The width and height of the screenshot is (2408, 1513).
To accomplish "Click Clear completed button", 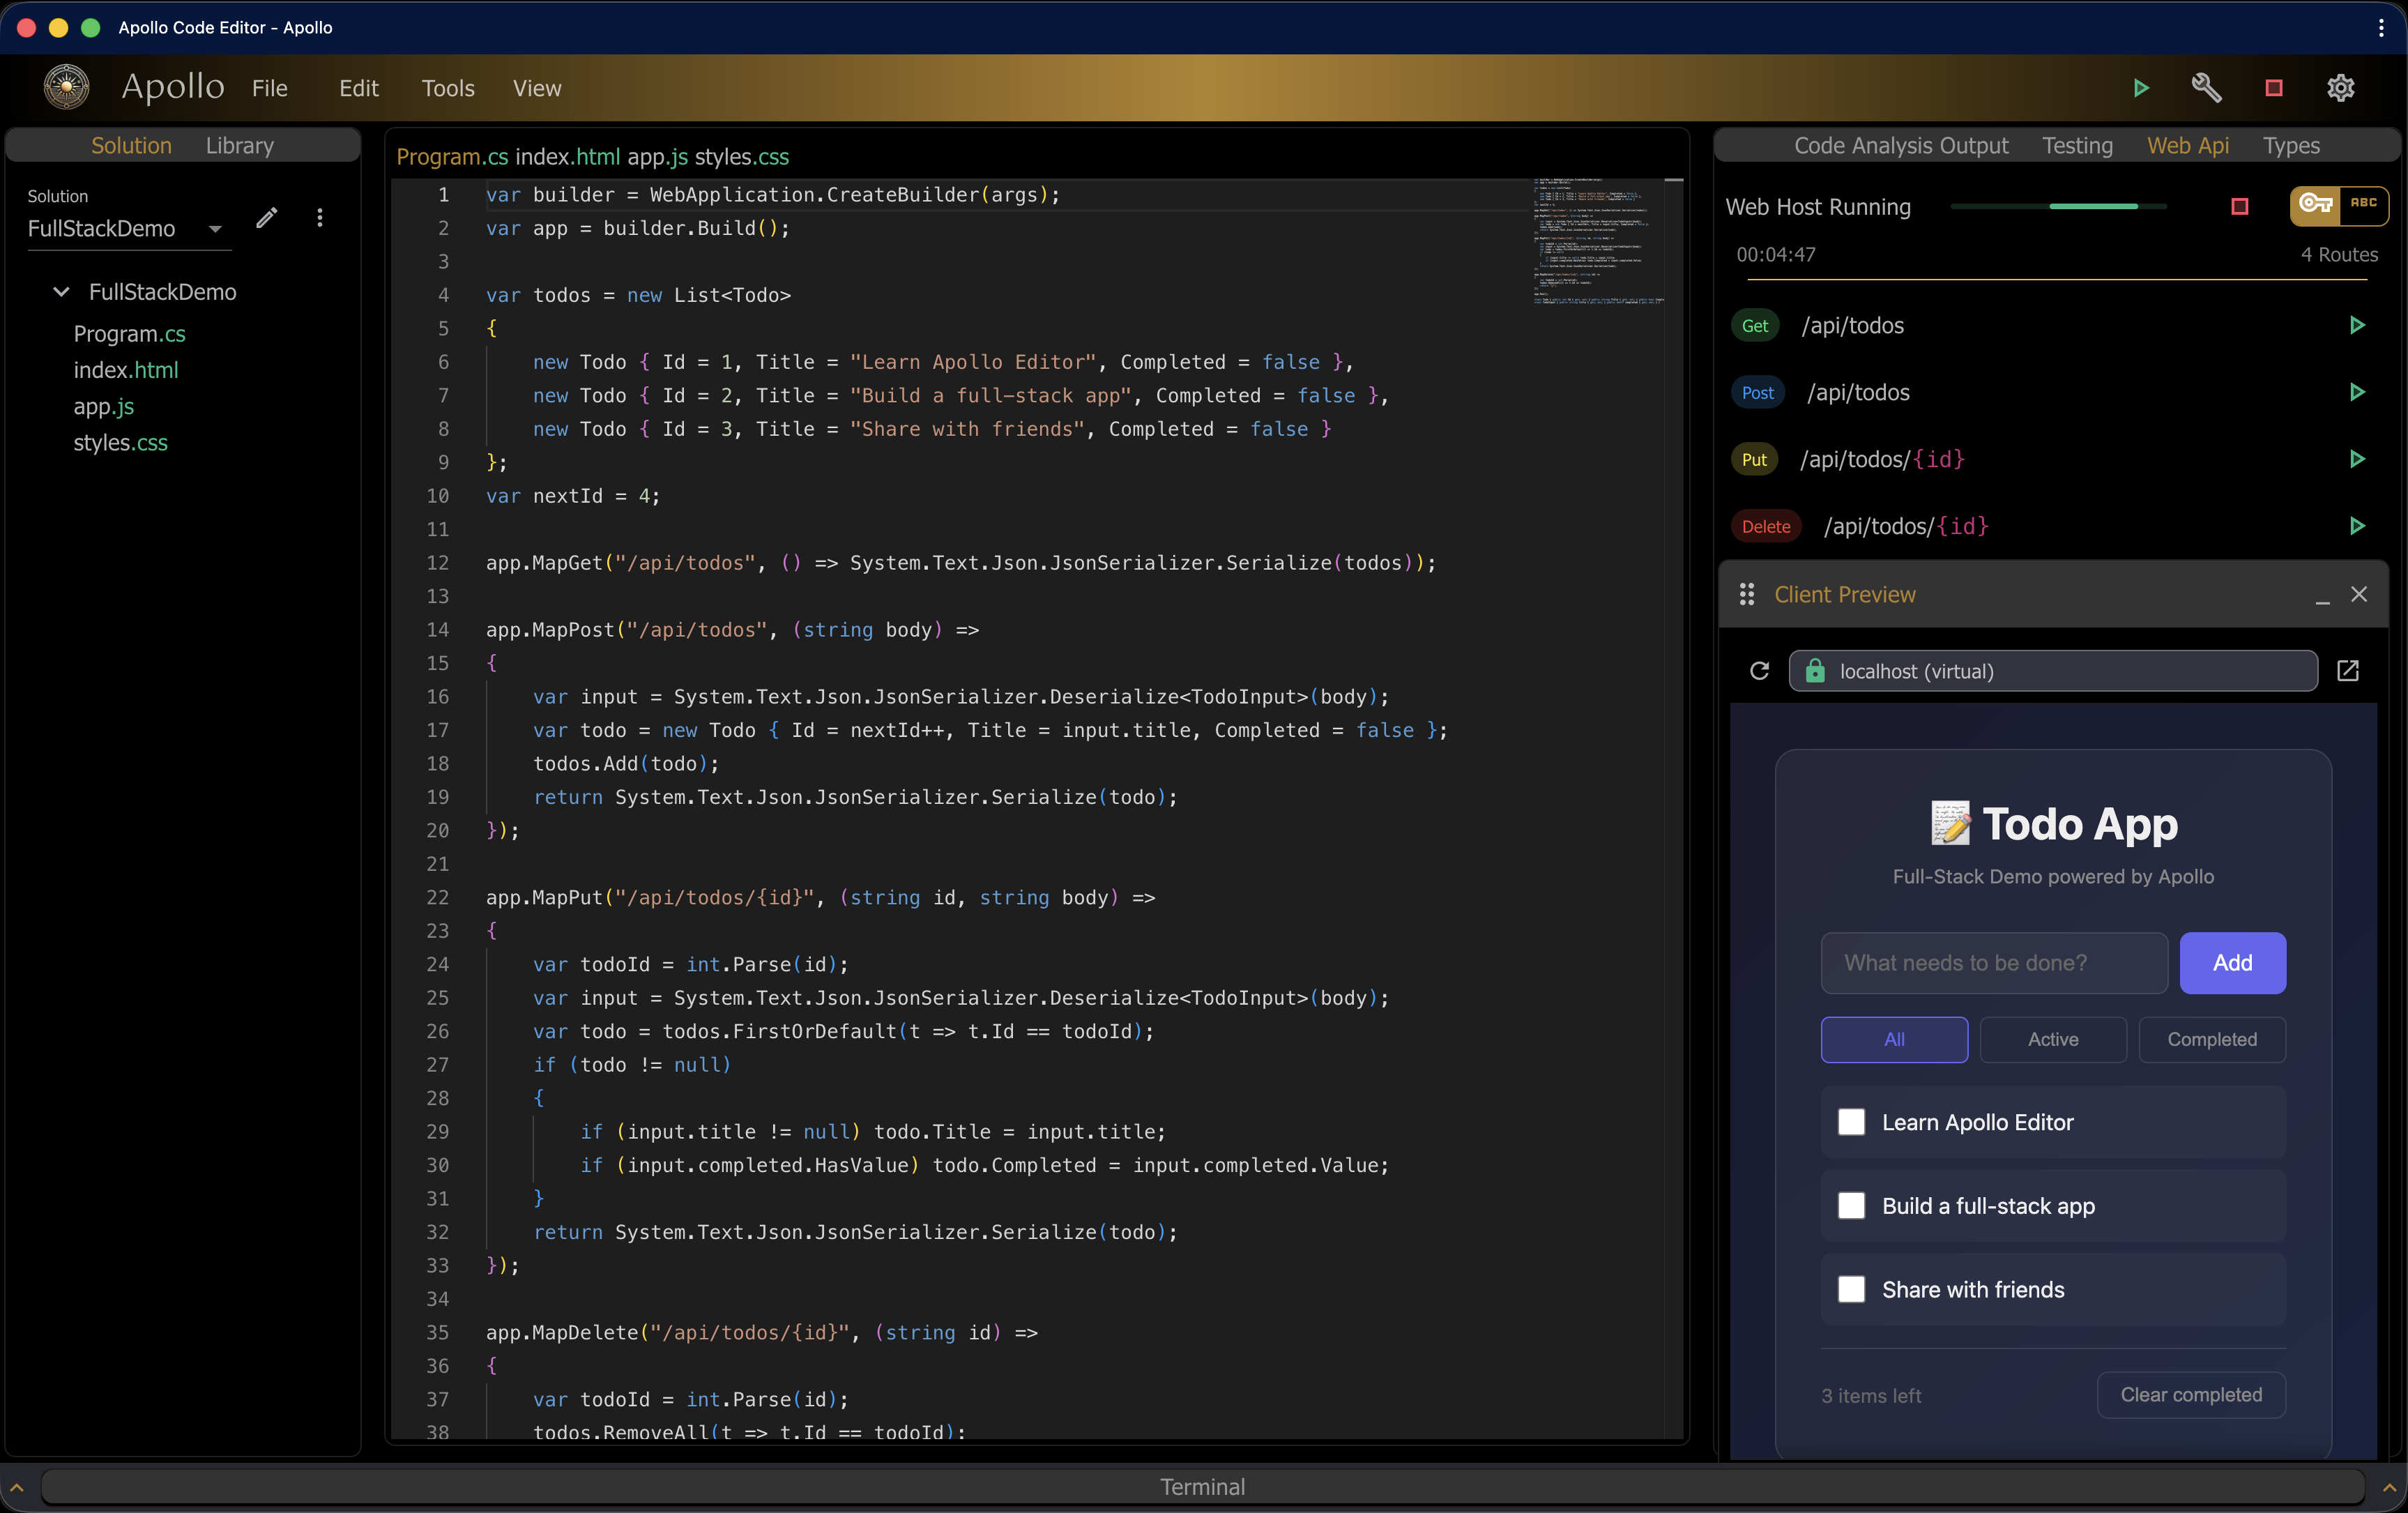I will point(2191,1395).
